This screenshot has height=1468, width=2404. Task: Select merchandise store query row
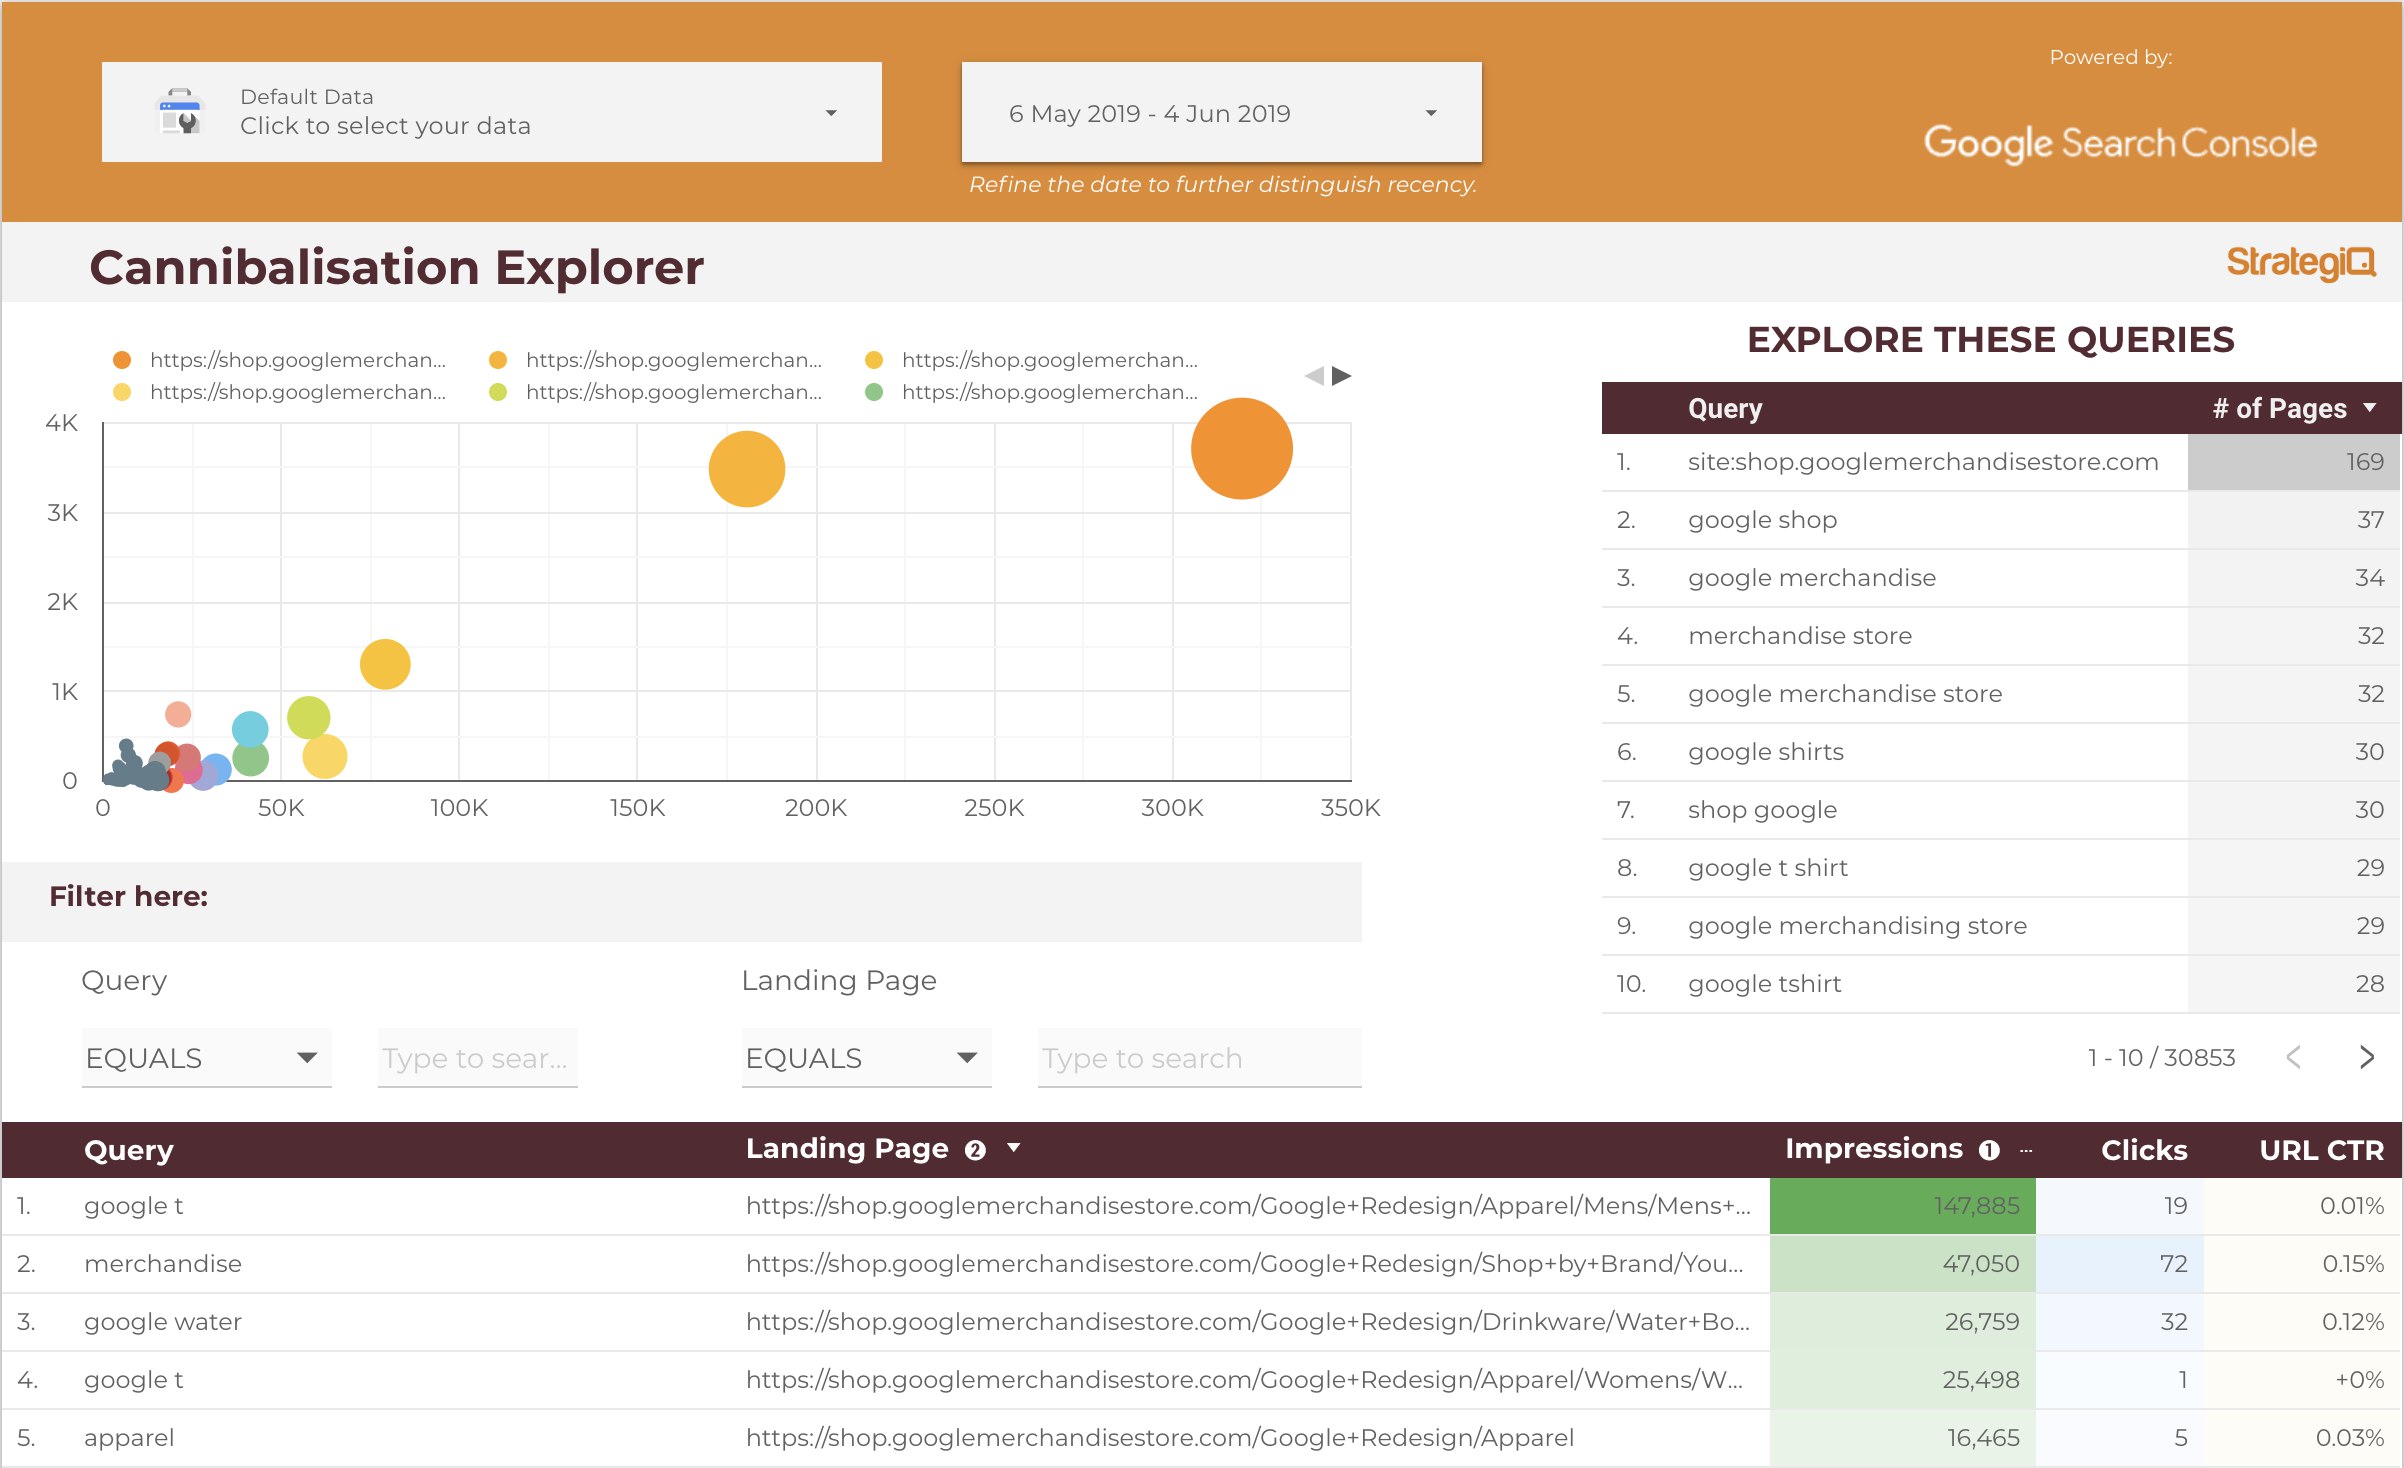pos(2001,636)
